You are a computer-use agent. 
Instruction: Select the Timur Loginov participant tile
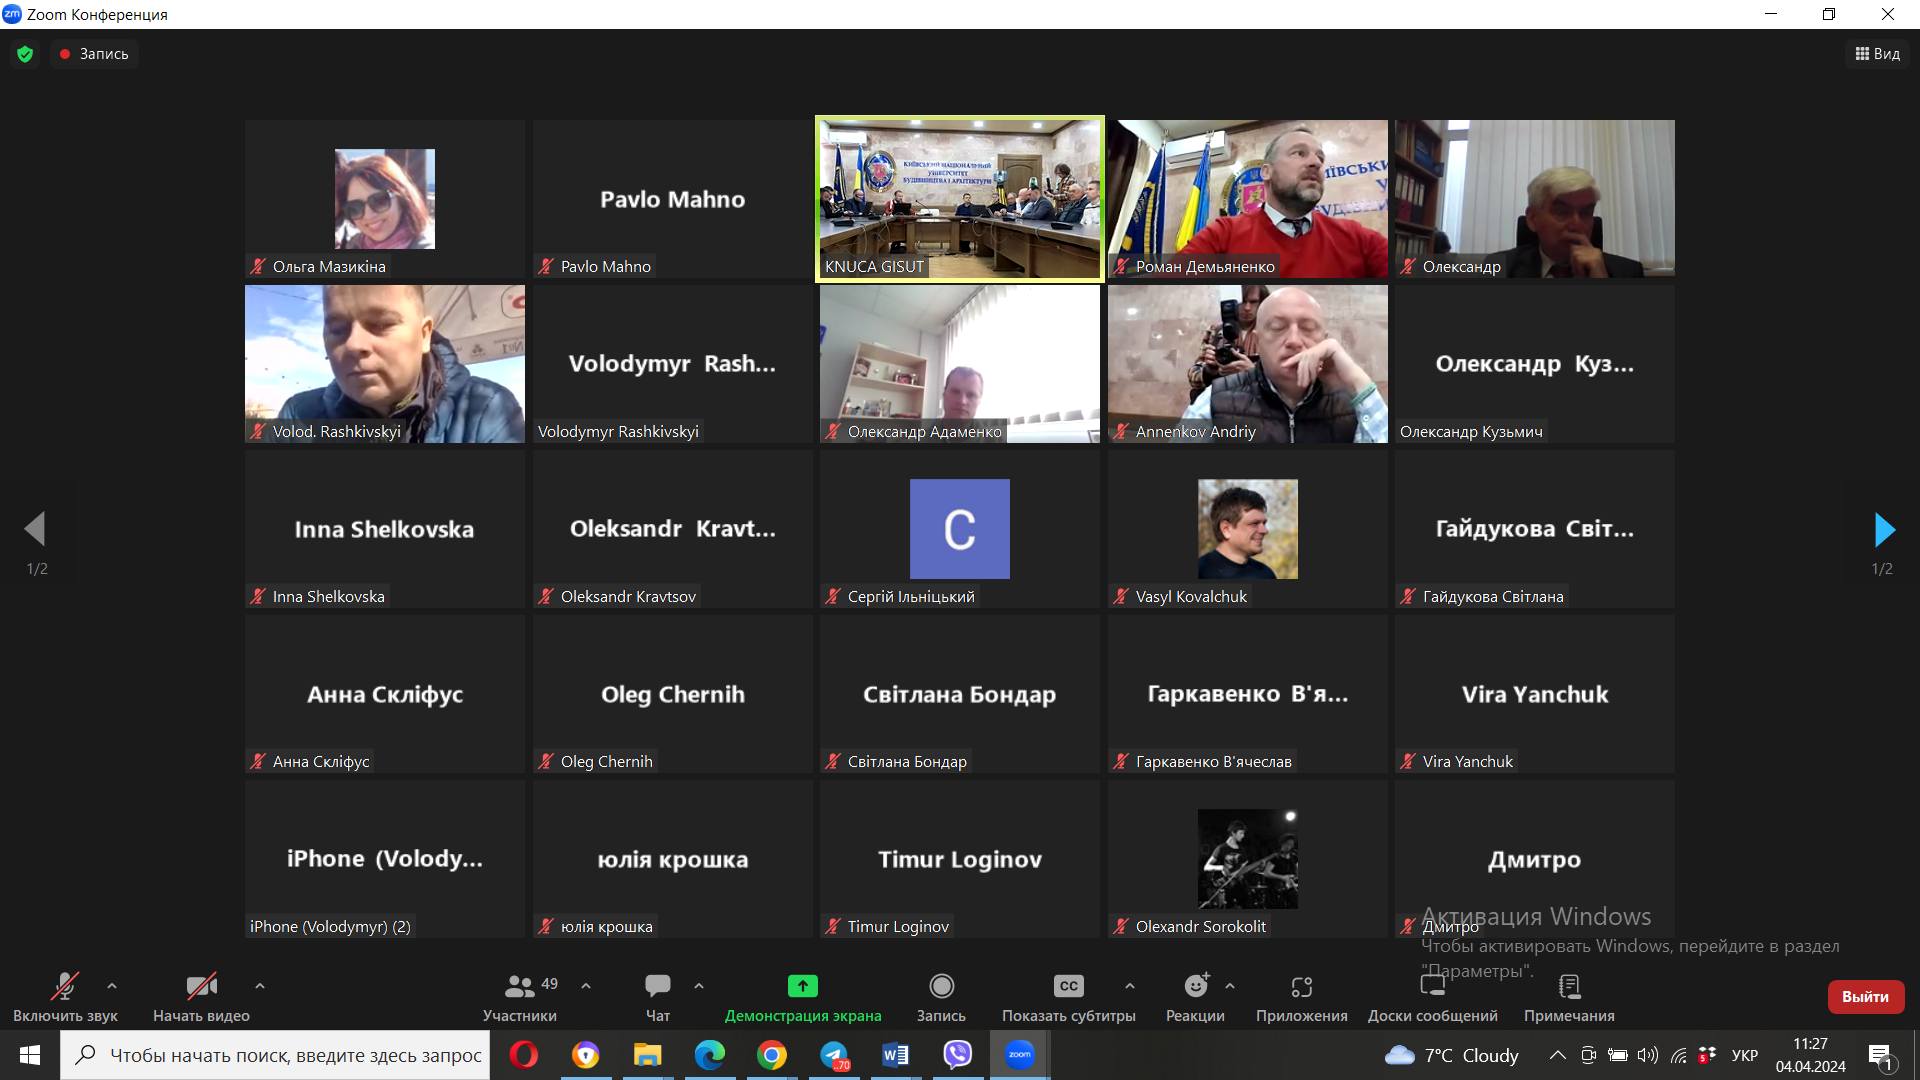pos(960,859)
